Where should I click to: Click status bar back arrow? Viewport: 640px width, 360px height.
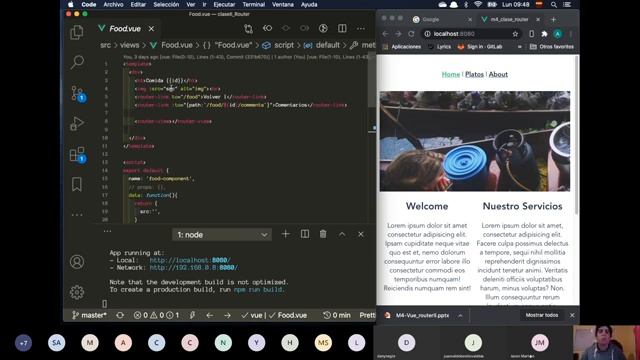209,315
